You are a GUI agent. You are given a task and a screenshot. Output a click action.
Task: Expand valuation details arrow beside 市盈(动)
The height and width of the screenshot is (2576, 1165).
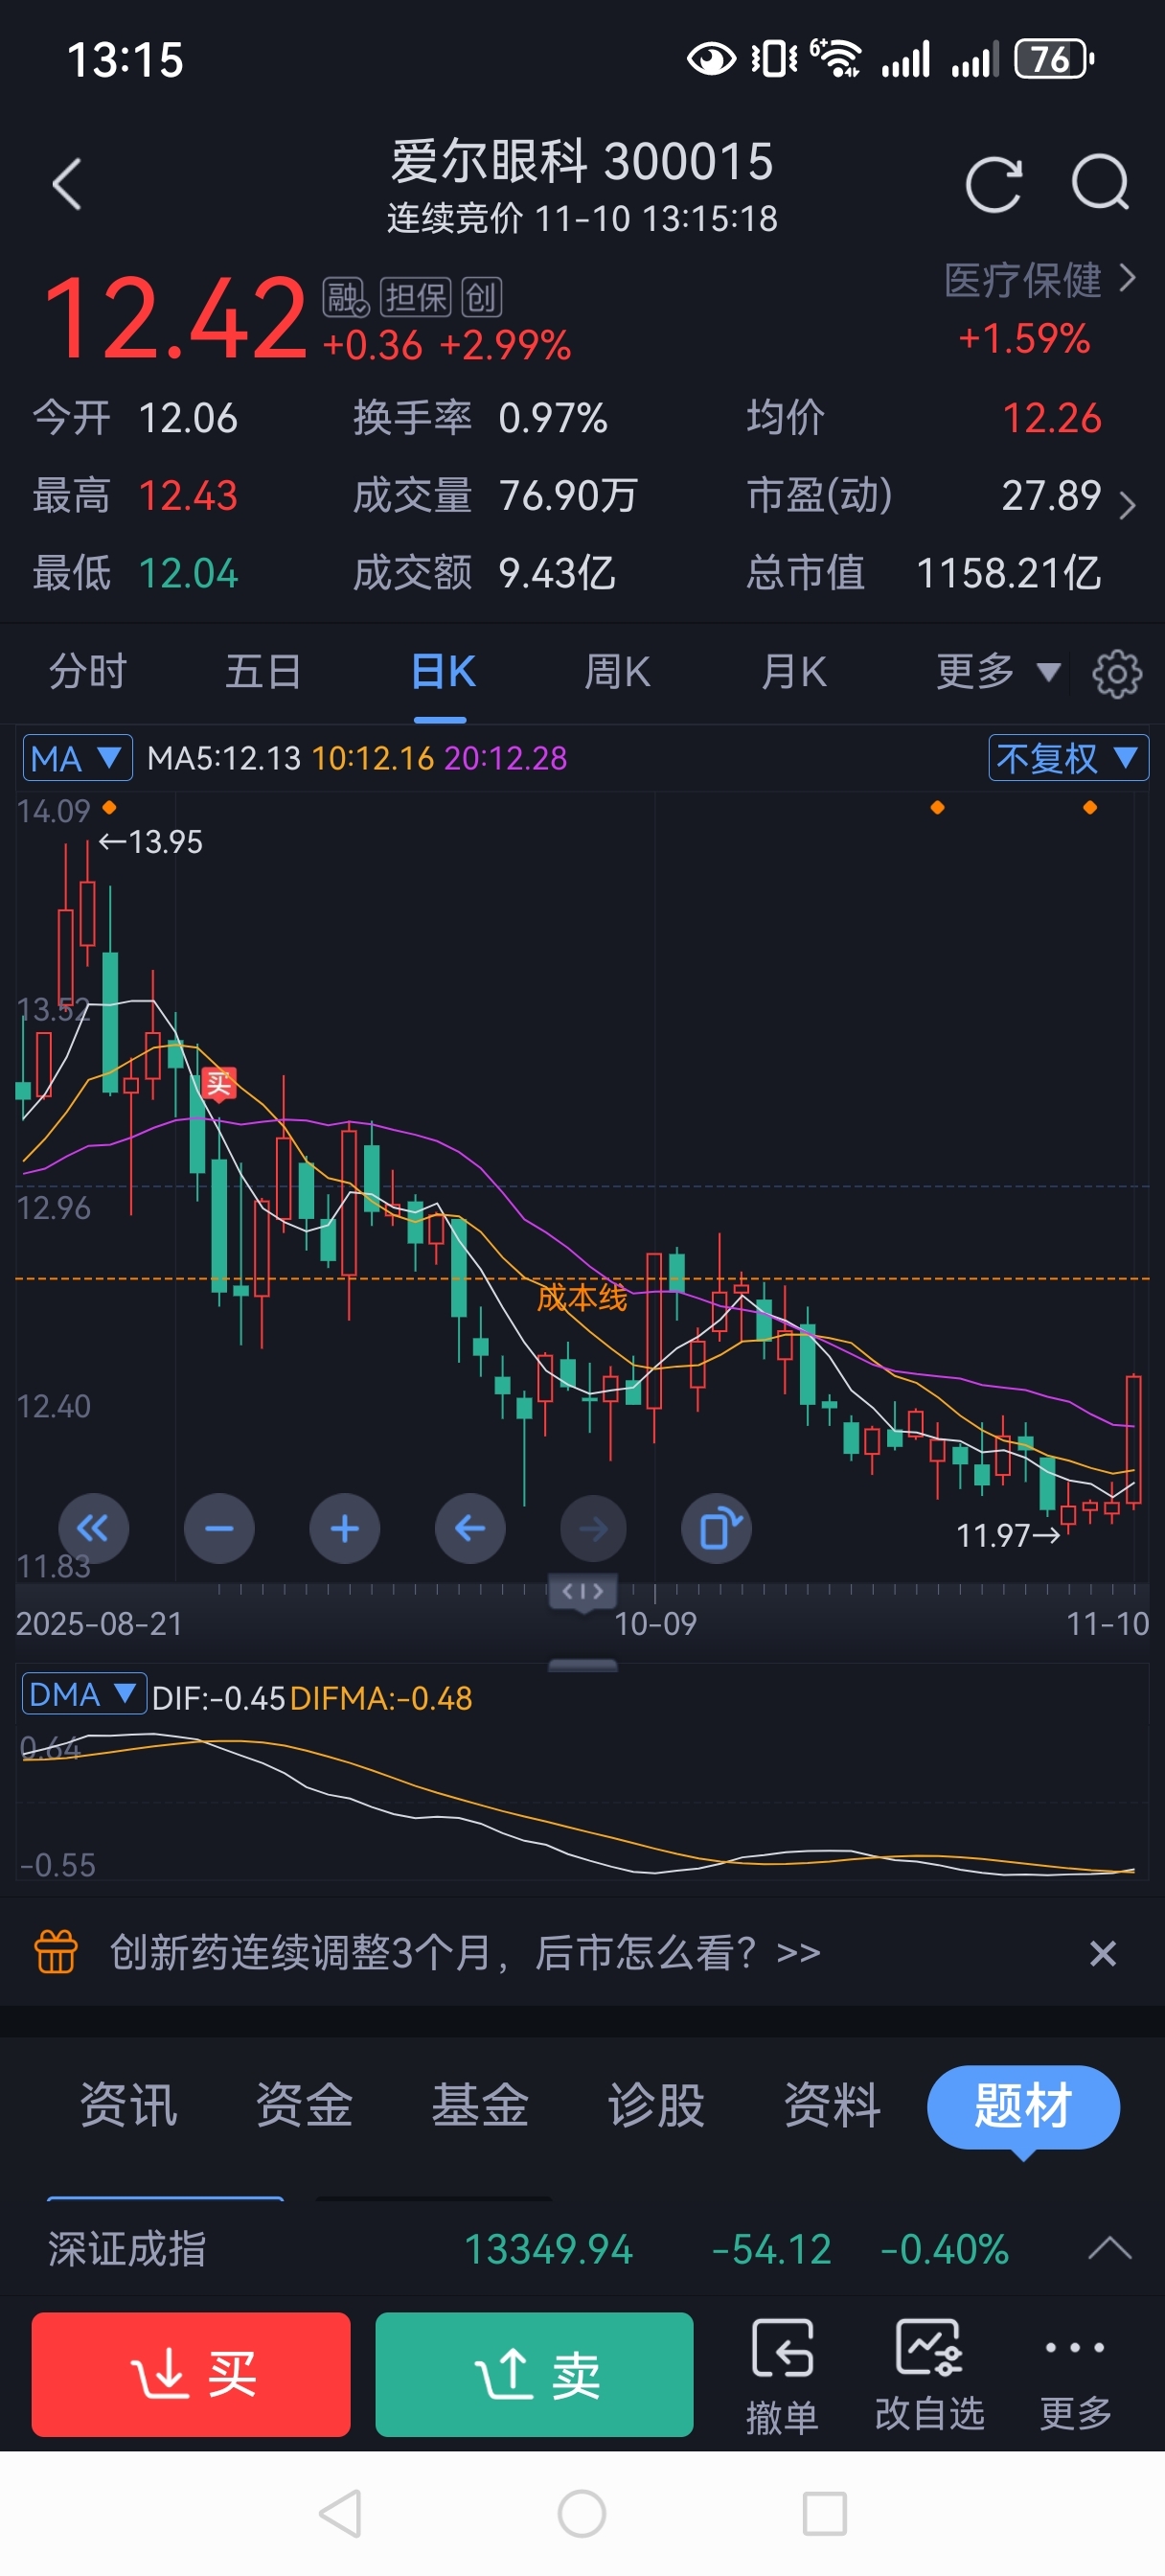point(1127,506)
